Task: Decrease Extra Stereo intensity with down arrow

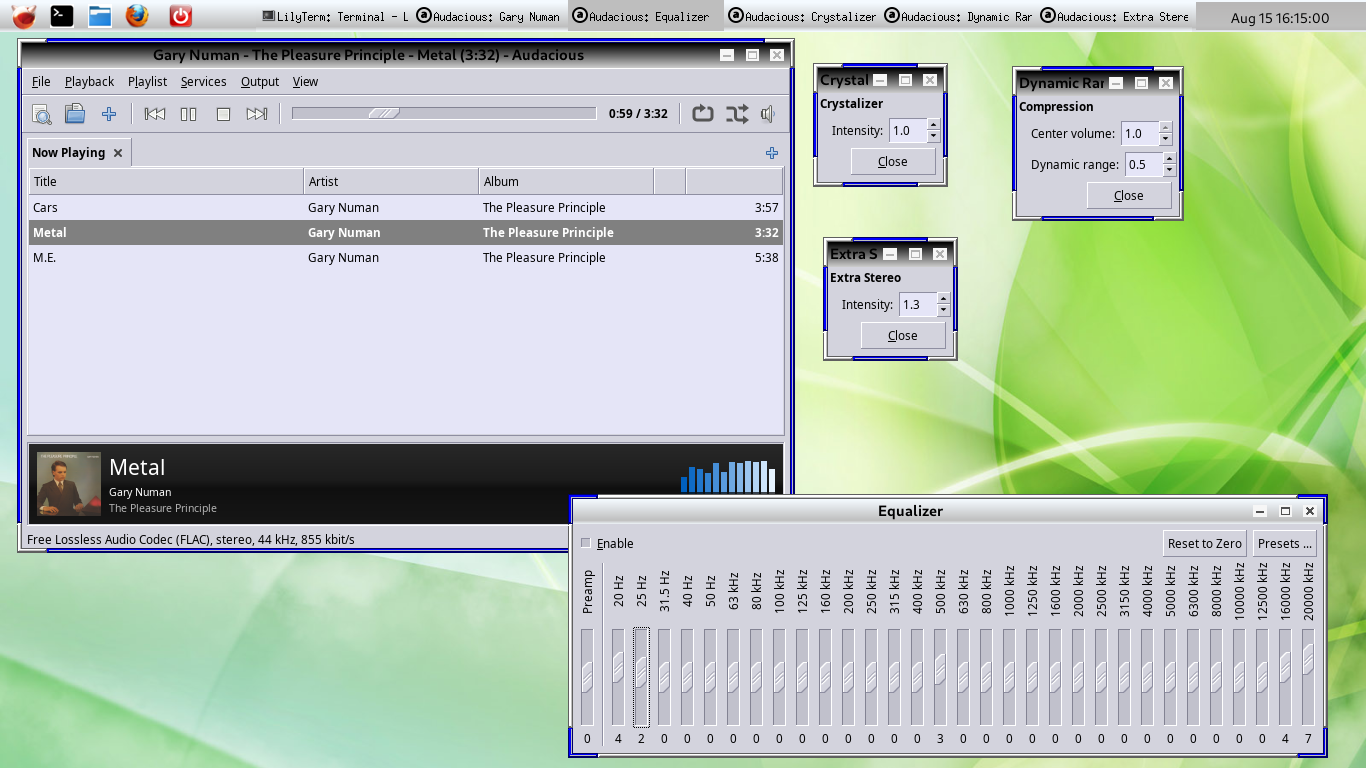Action: (x=944, y=310)
